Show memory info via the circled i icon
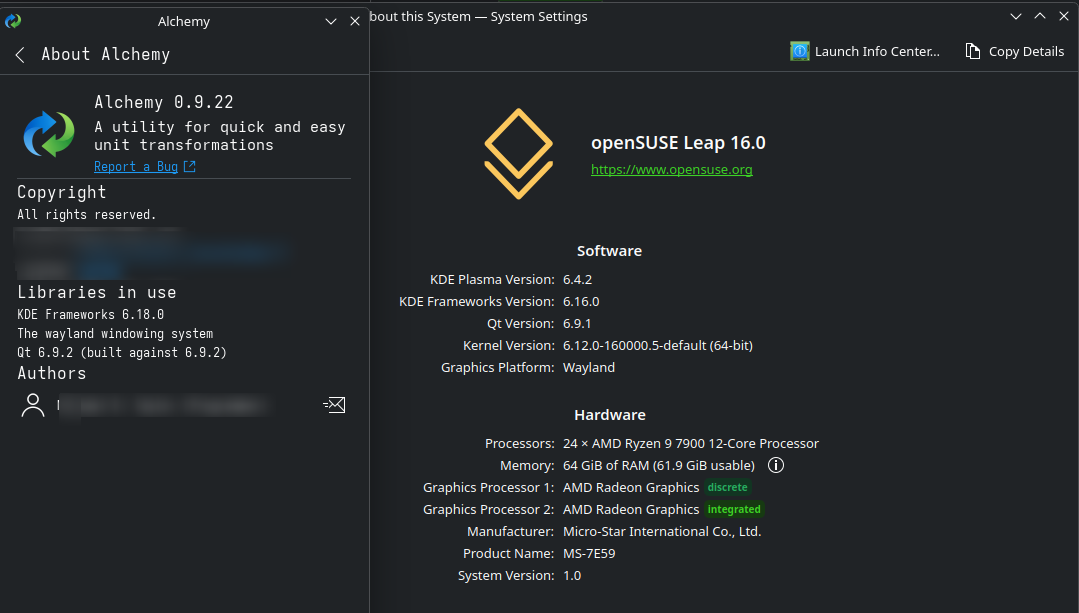The height and width of the screenshot is (613, 1079). click(x=776, y=466)
